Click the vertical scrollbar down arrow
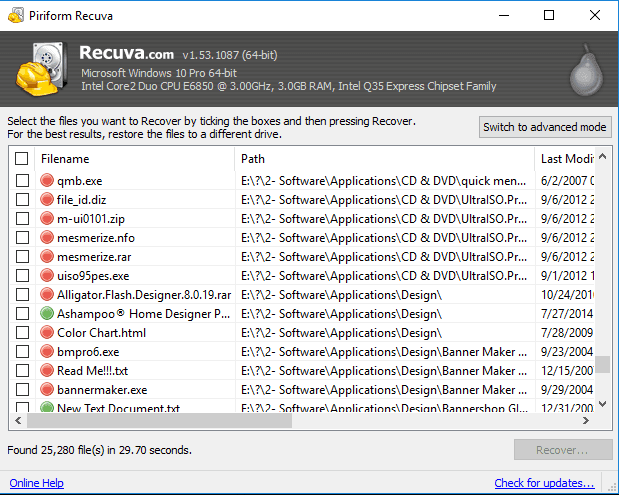The image size is (619, 495). coord(603,405)
